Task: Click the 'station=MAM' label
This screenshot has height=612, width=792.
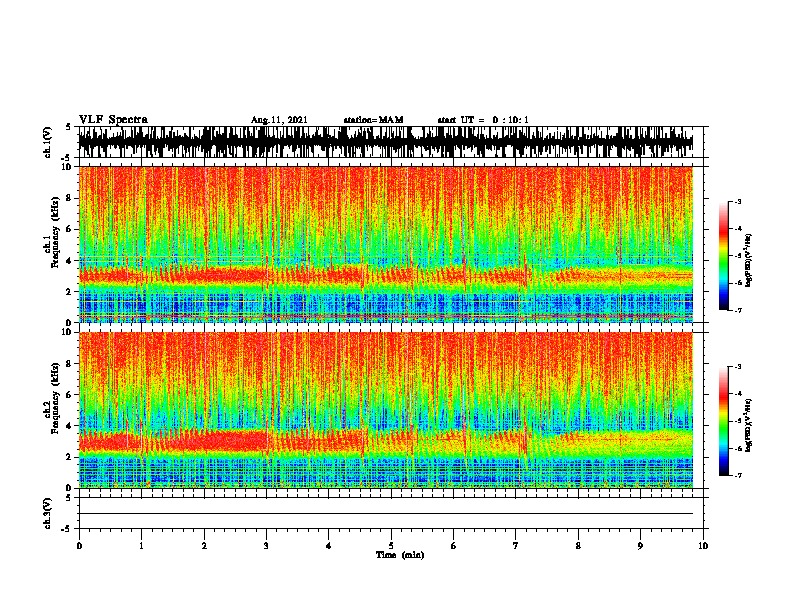Action: click(373, 120)
